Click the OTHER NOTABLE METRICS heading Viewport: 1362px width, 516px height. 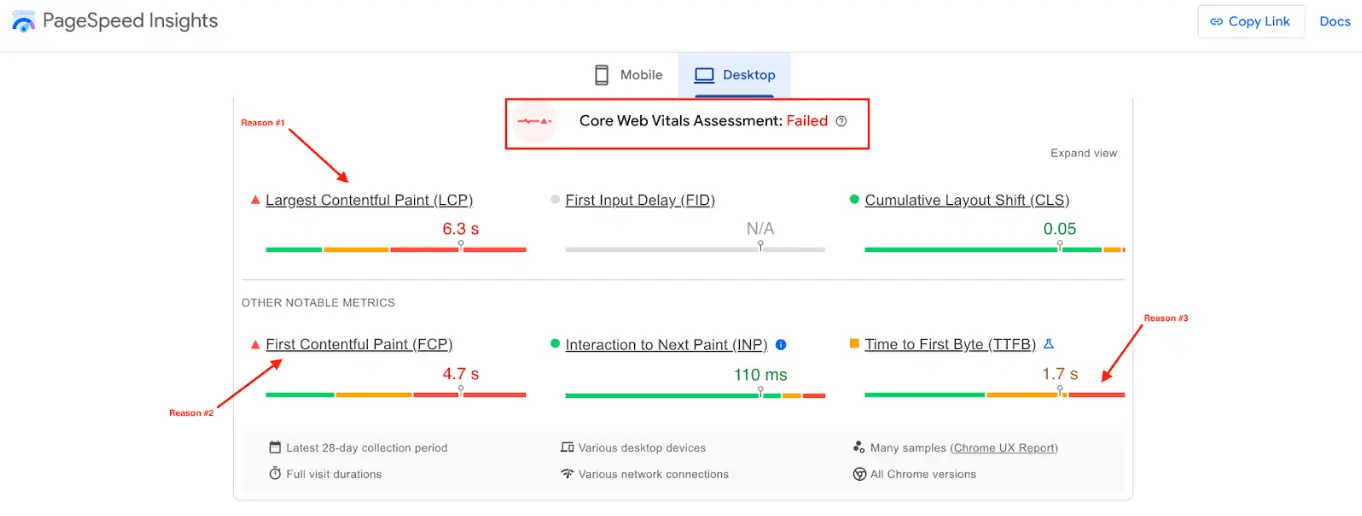tap(318, 303)
